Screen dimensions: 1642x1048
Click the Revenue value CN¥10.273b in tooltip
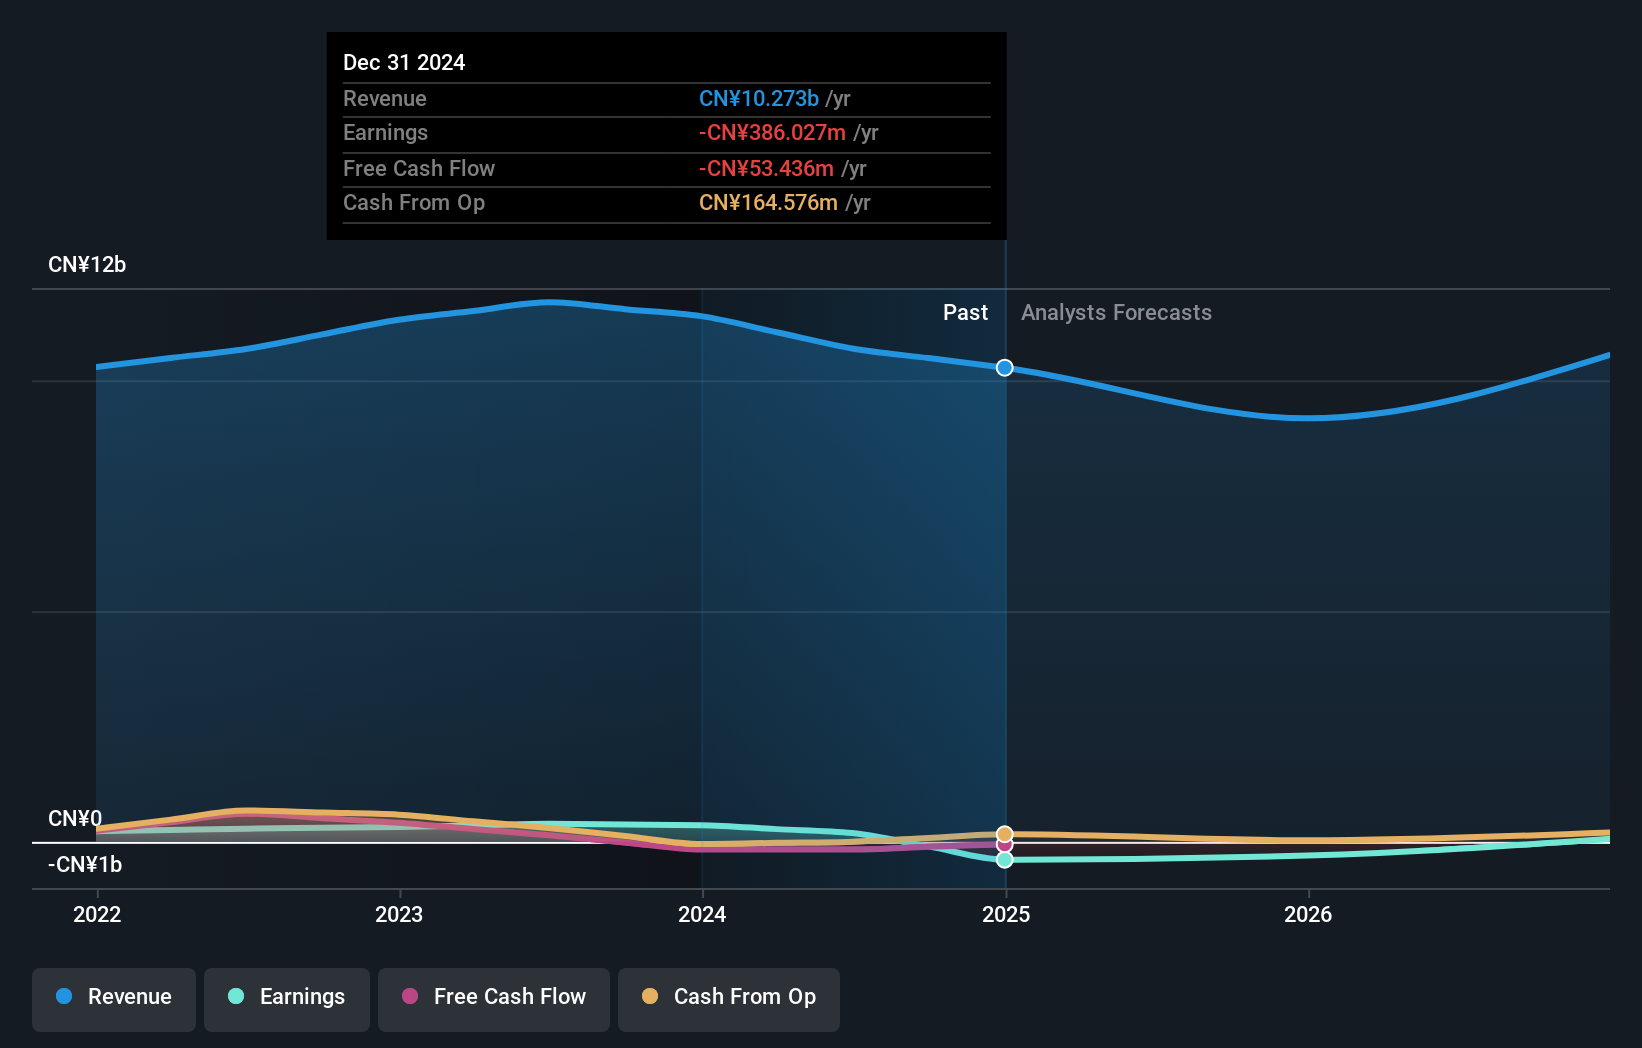759,98
